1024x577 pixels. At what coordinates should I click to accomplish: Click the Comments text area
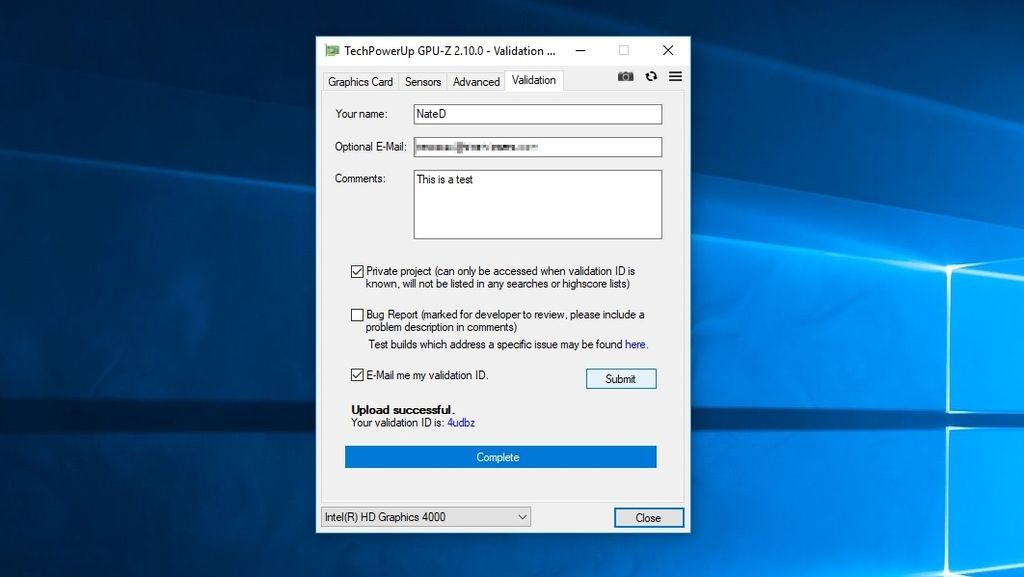click(537, 204)
